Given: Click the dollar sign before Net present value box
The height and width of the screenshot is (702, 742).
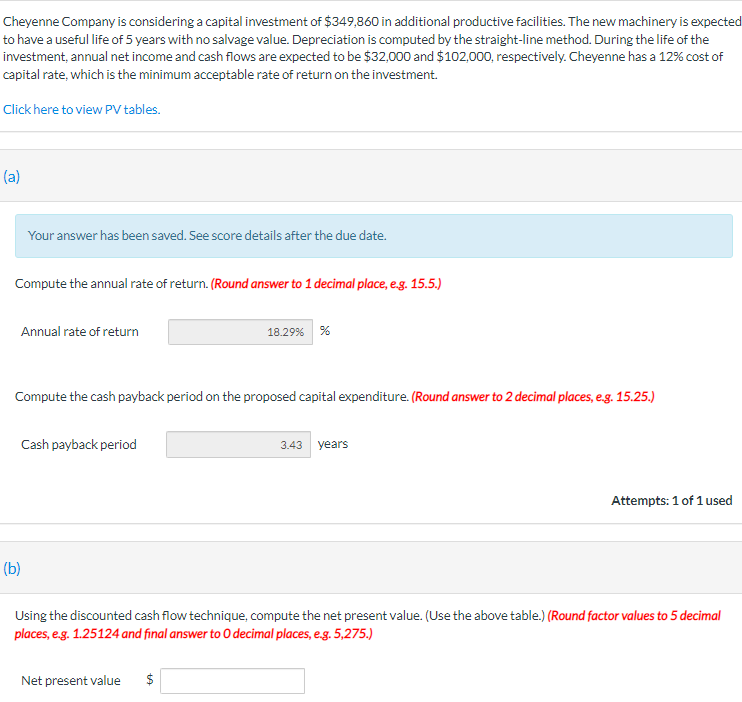Looking at the screenshot, I should [x=150, y=680].
